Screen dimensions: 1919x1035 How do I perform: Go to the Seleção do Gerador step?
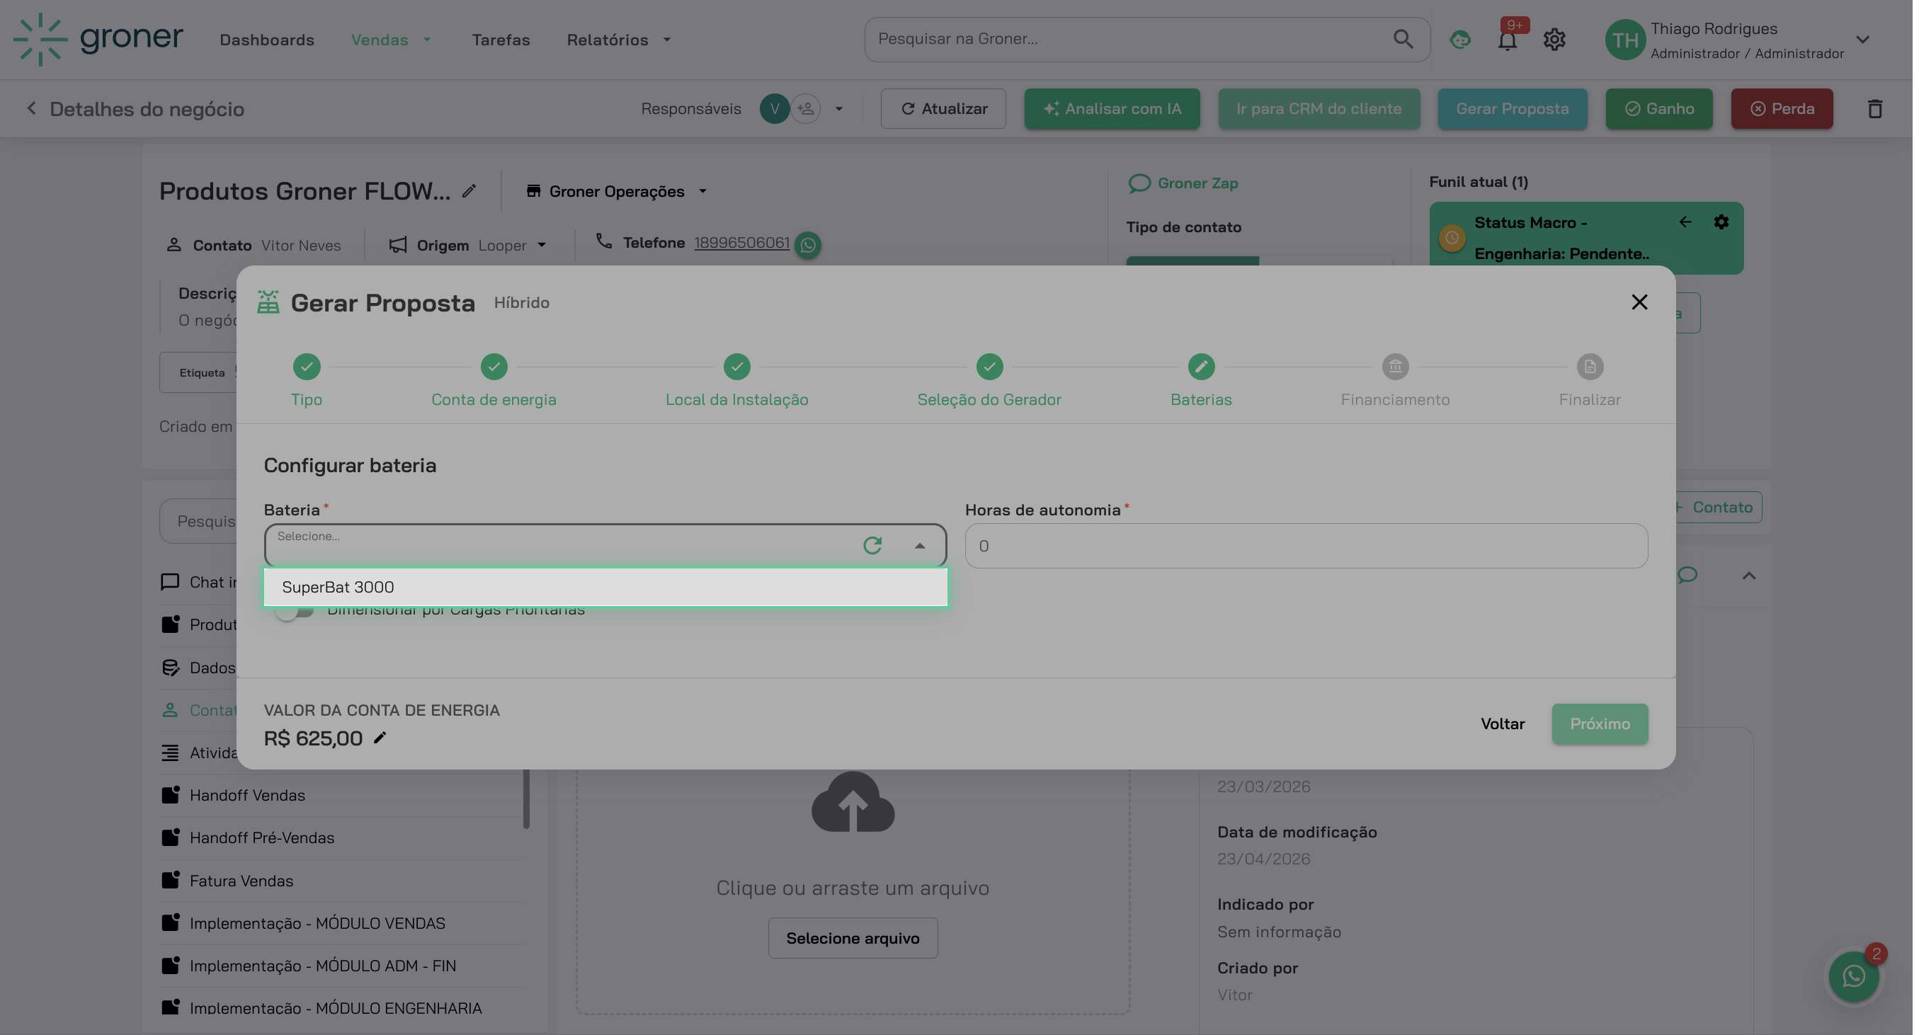point(988,368)
